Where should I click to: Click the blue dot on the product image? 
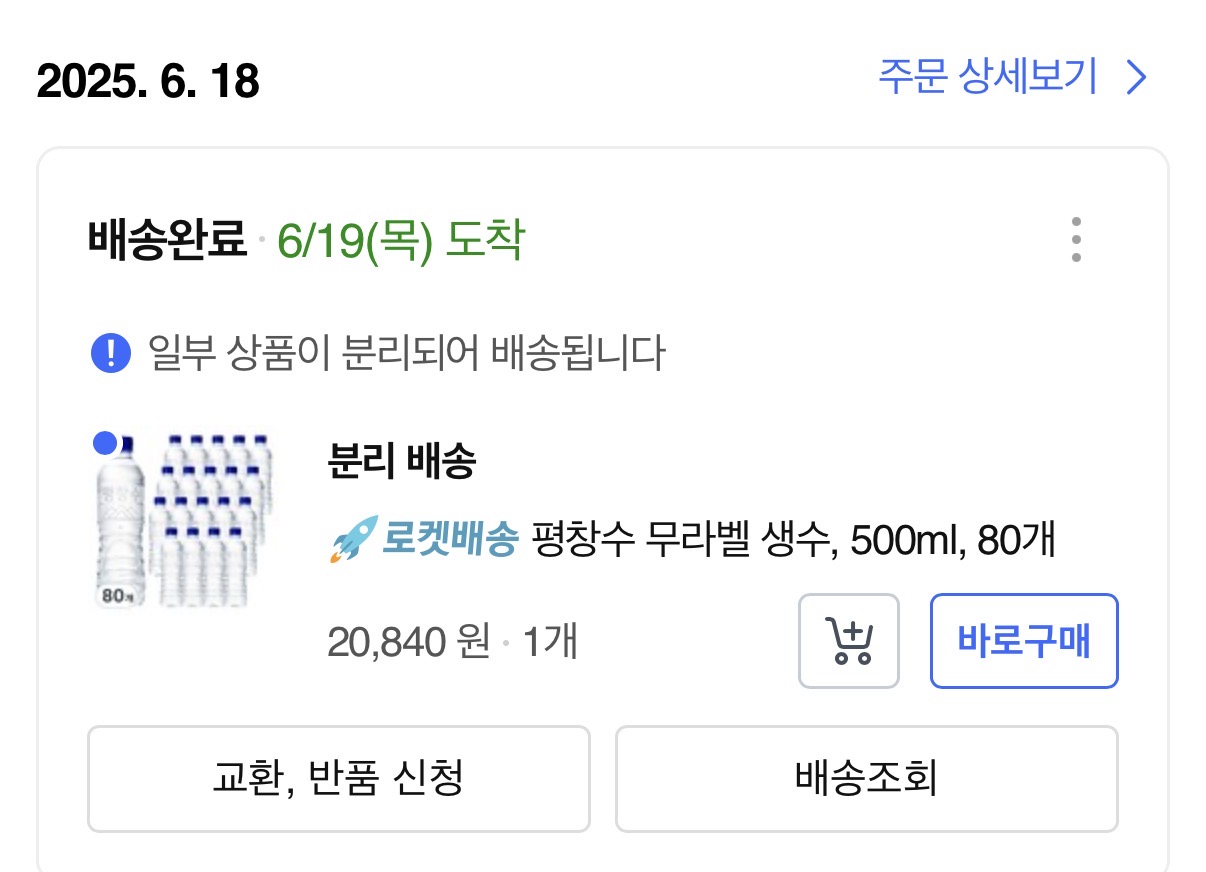tap(104, 442)
